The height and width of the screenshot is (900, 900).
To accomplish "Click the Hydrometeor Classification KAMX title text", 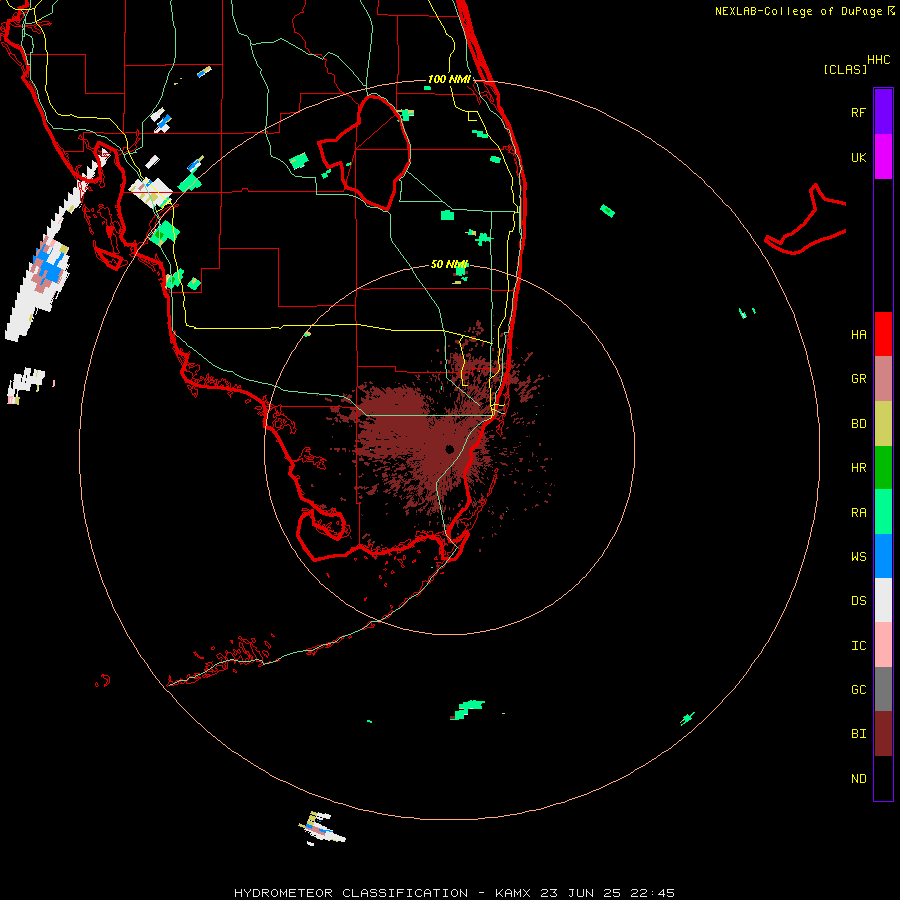I will click(454, 893).
